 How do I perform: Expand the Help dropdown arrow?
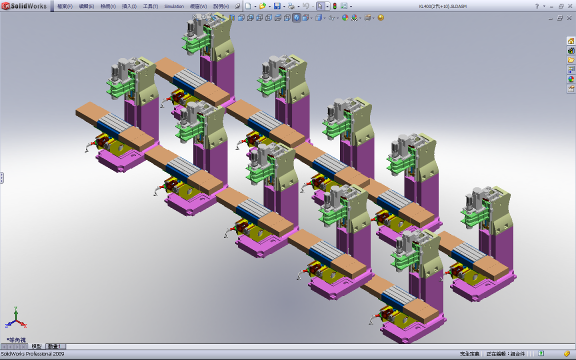pos(544,6)
